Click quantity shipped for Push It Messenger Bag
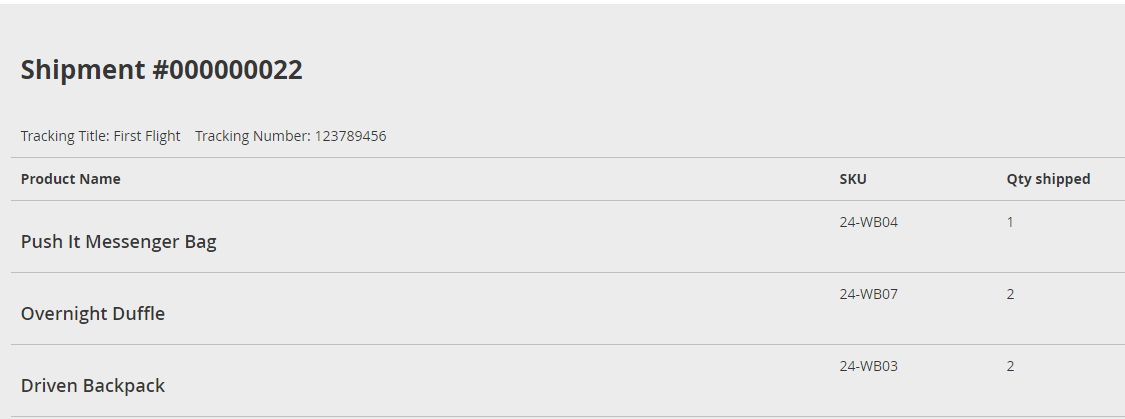The image size is (1125, 419). coord(1010,222)
